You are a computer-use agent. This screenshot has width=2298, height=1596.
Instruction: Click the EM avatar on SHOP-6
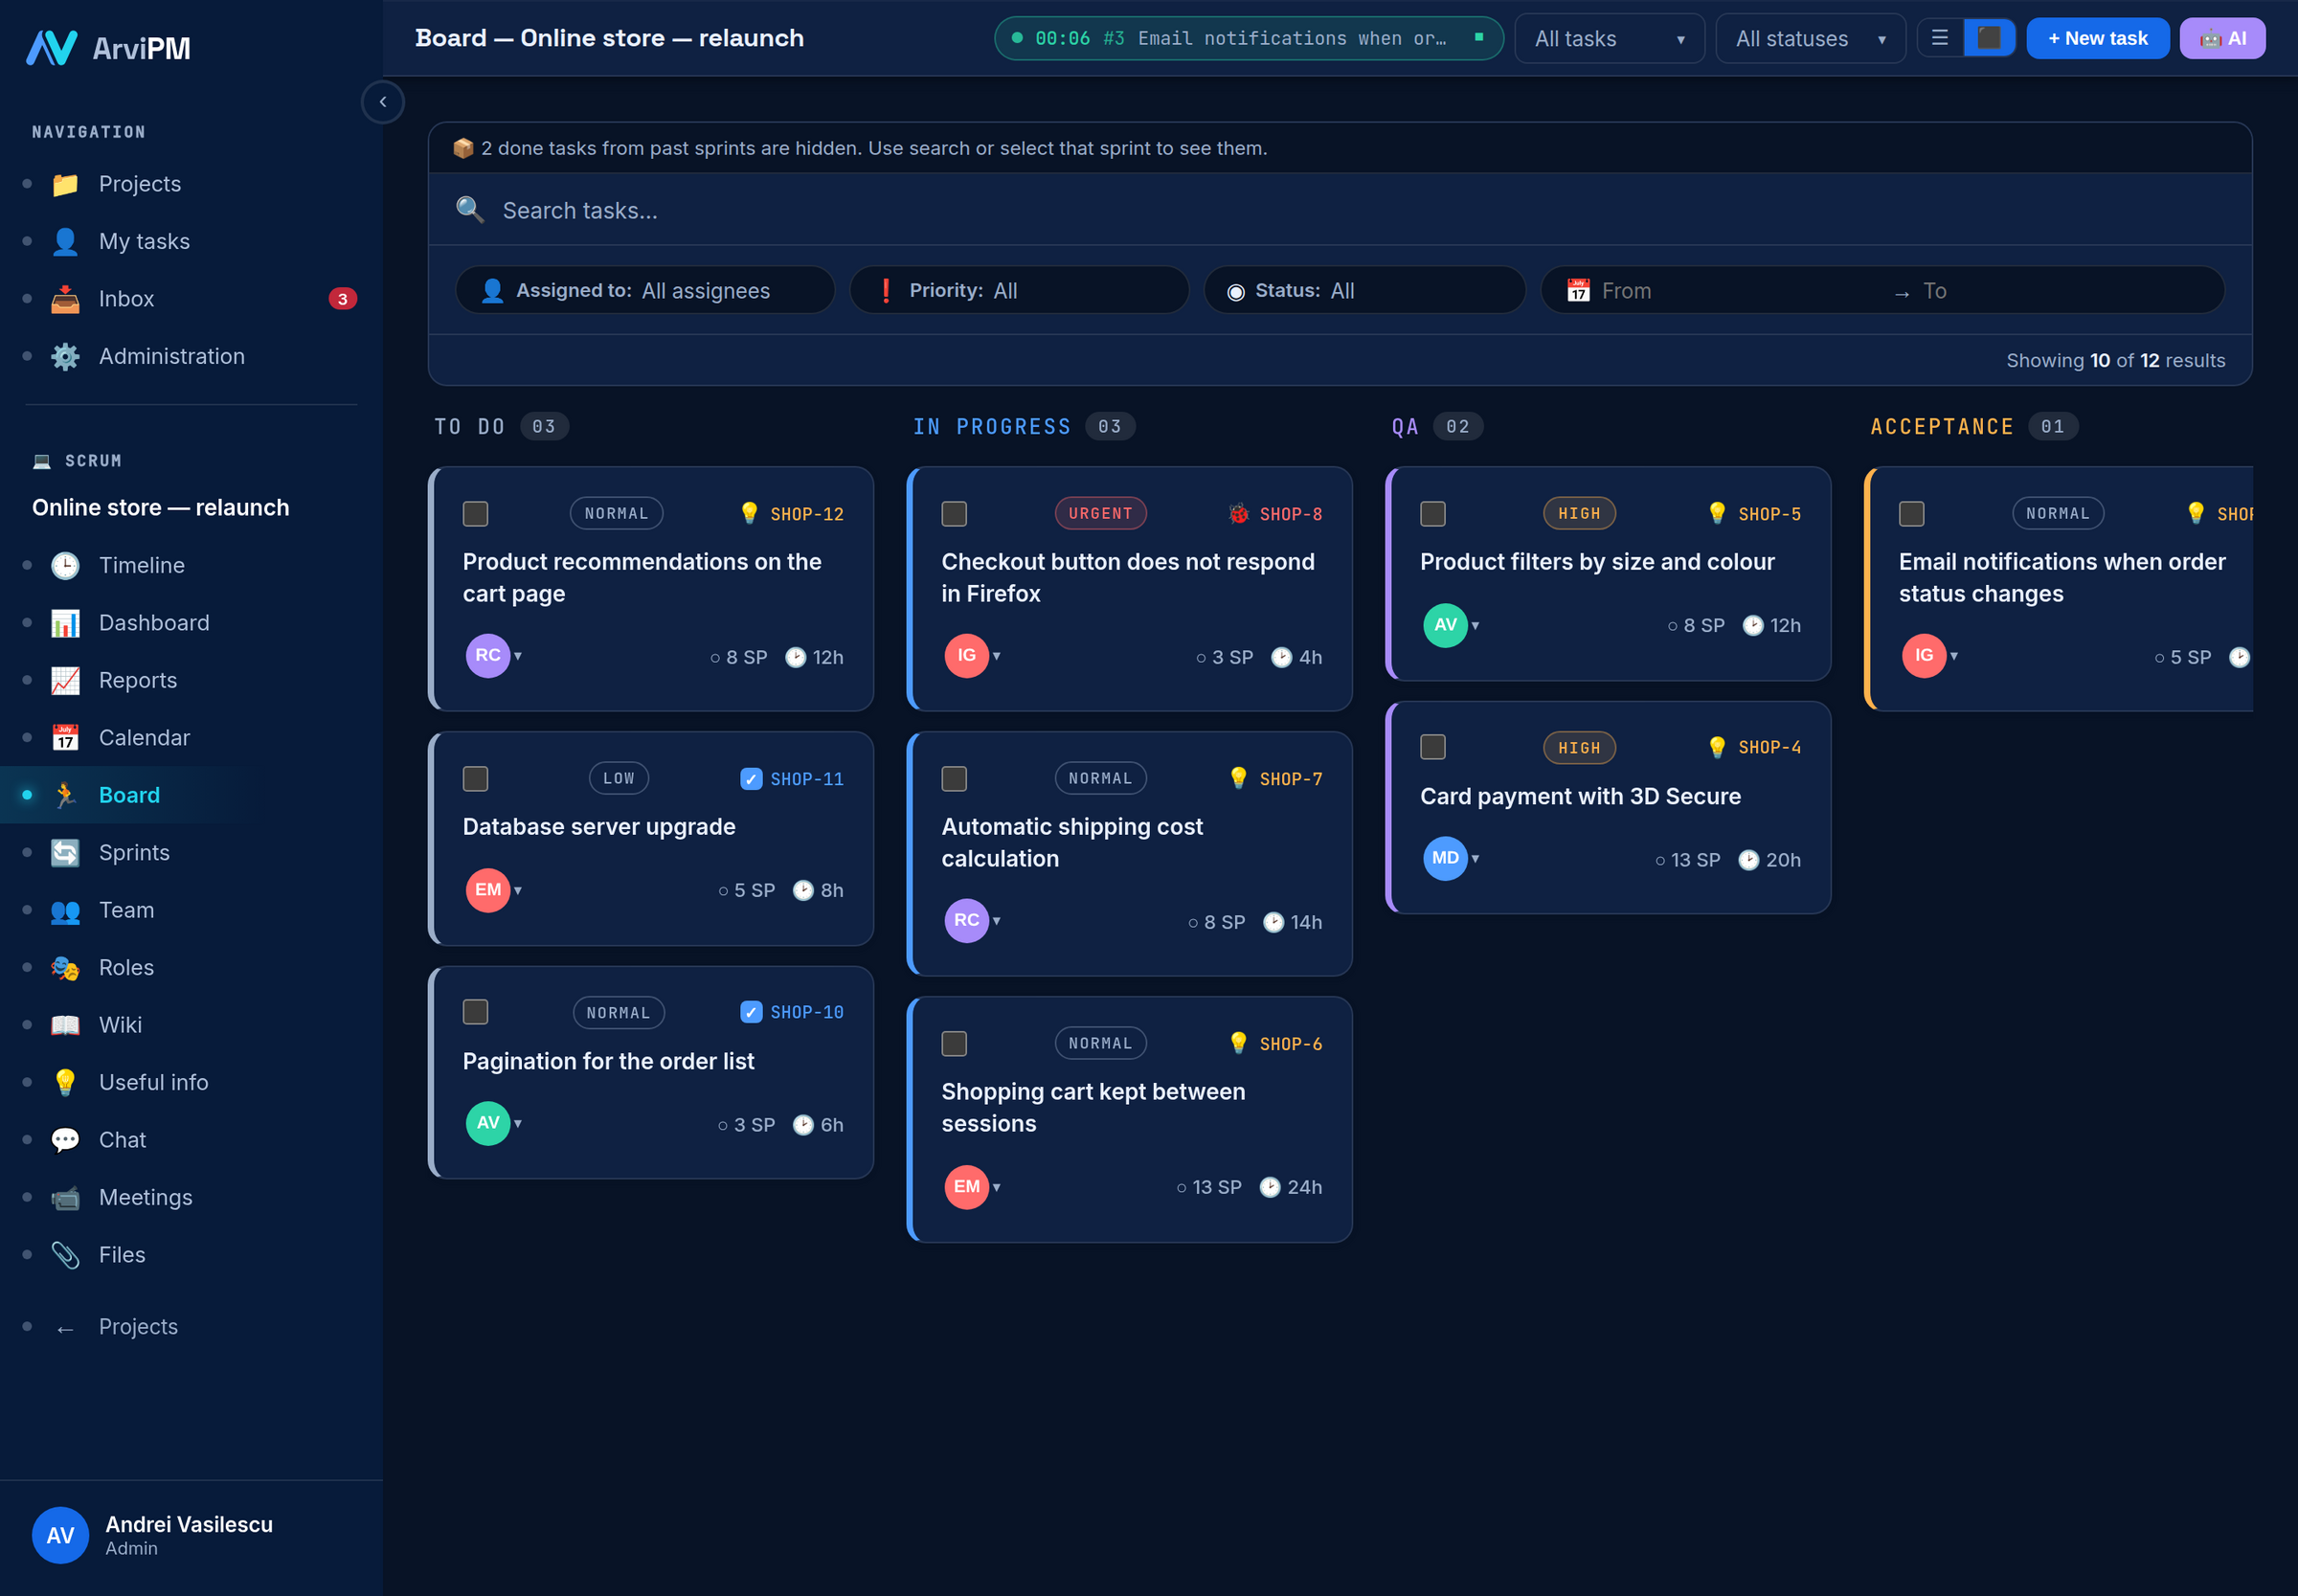pyautogui.click(x=966, y=1187)
